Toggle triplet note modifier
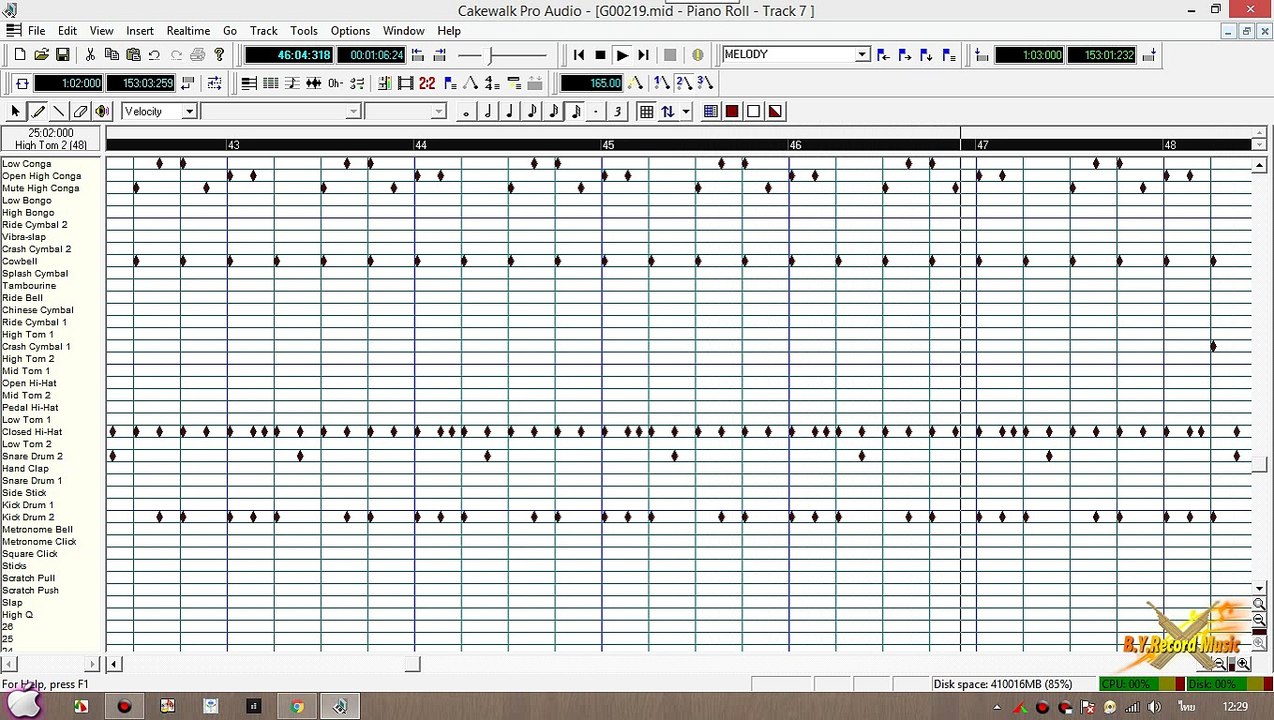1274x720 pixels. 618,111
